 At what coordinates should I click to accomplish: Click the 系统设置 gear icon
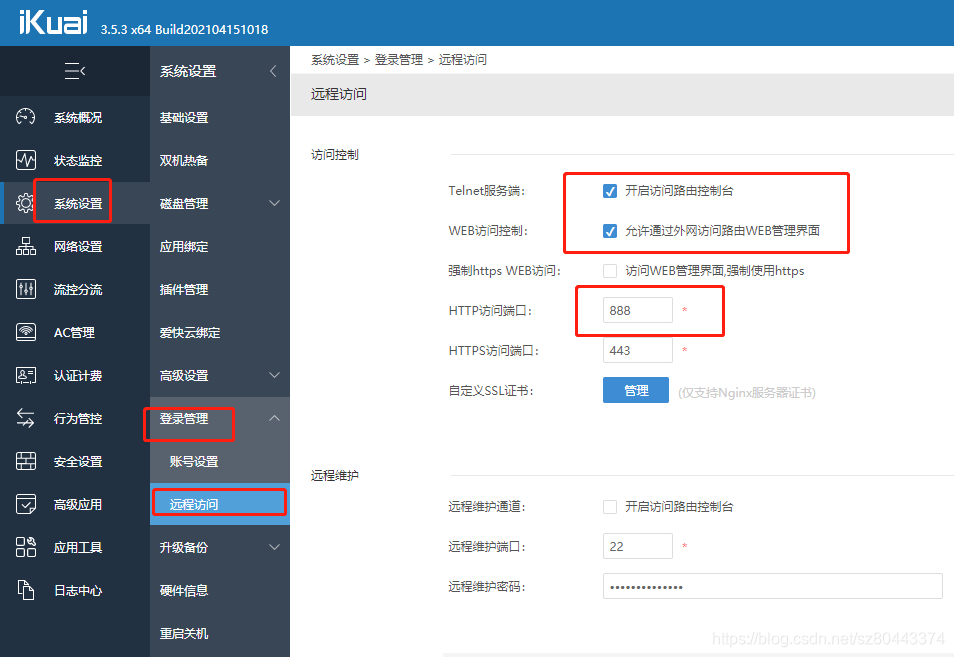coord(26,203)
